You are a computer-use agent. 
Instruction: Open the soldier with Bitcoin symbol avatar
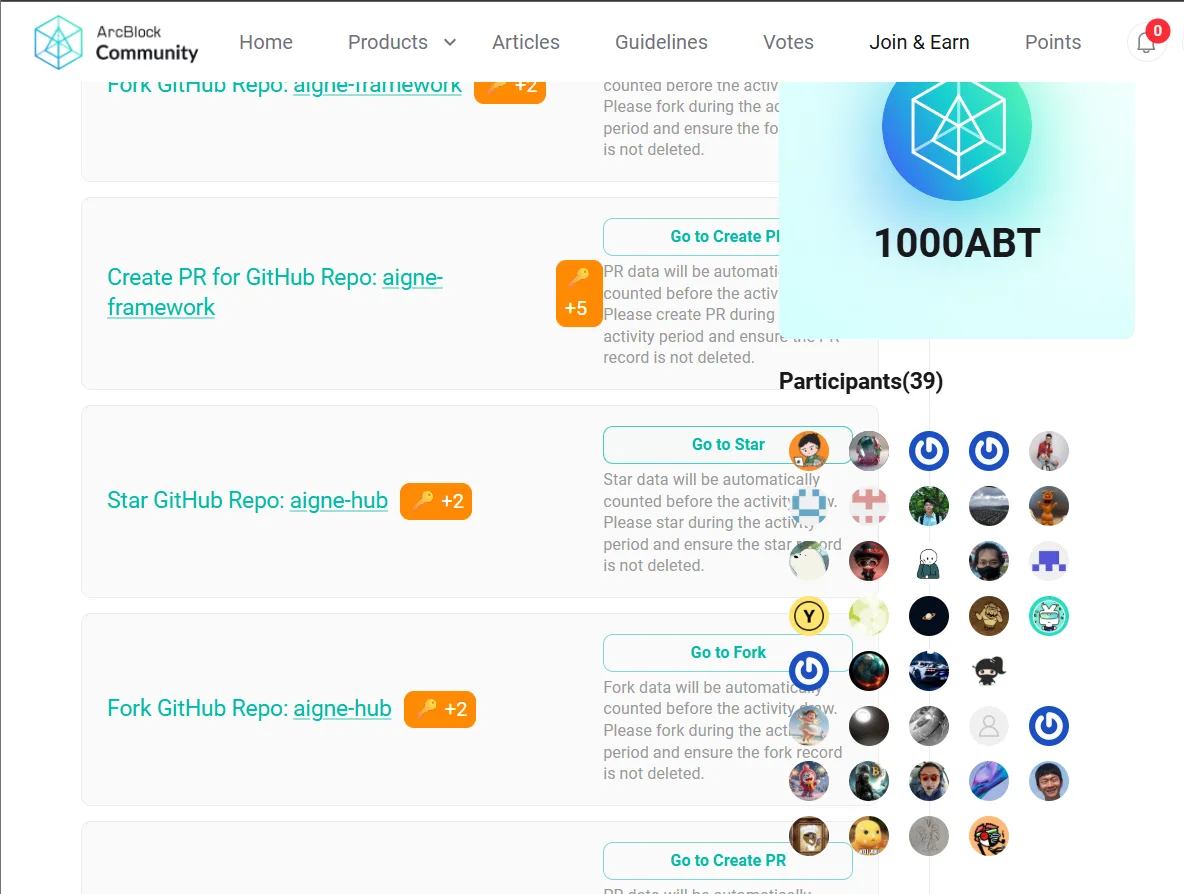pyautogui.click(x=868, y=781)
